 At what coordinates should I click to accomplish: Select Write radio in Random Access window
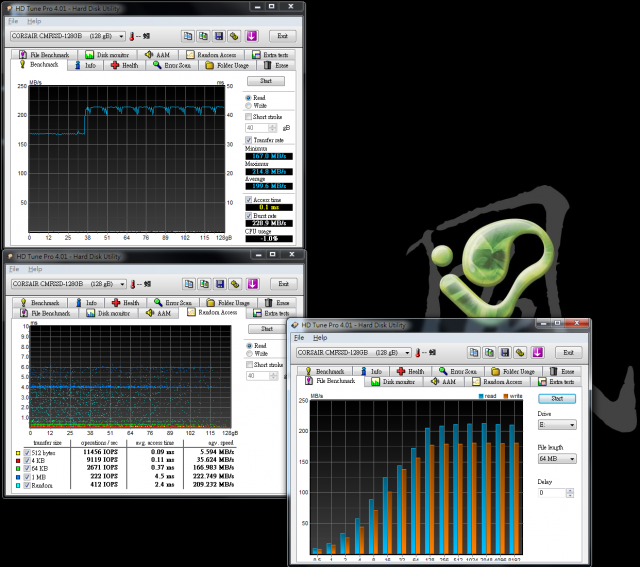[x=249, y=354]
